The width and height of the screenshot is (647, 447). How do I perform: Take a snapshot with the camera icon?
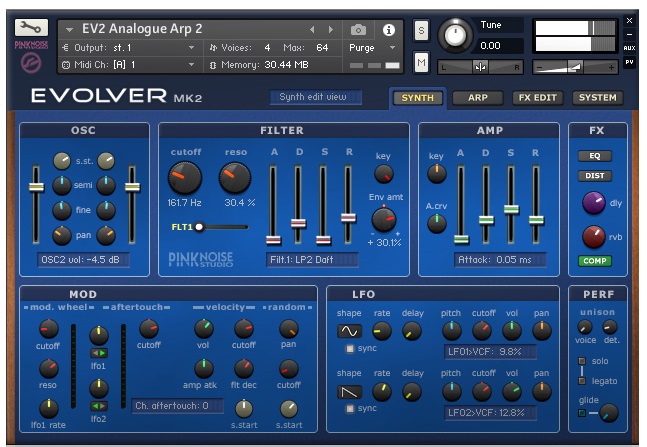coord(358,30)
